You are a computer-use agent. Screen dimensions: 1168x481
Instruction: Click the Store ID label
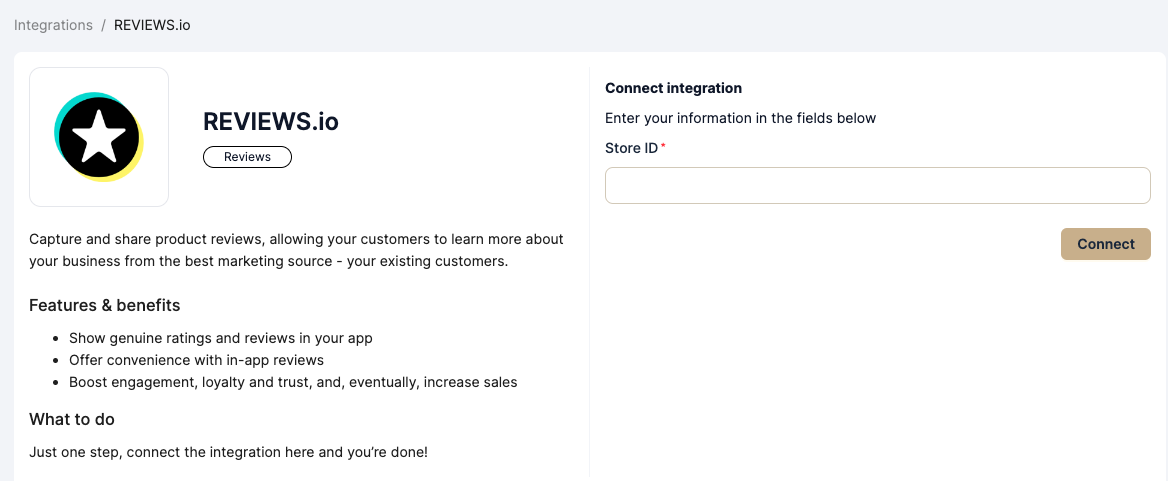tap(631, 148)
